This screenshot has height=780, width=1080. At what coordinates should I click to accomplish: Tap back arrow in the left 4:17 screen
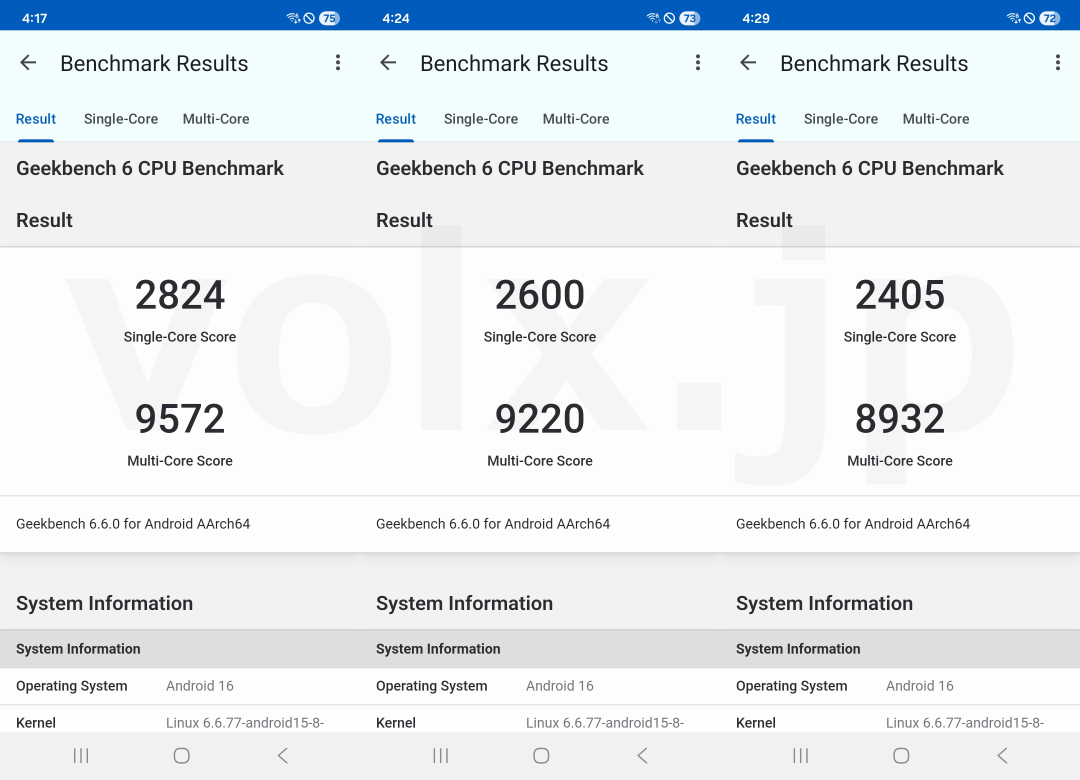28,63
